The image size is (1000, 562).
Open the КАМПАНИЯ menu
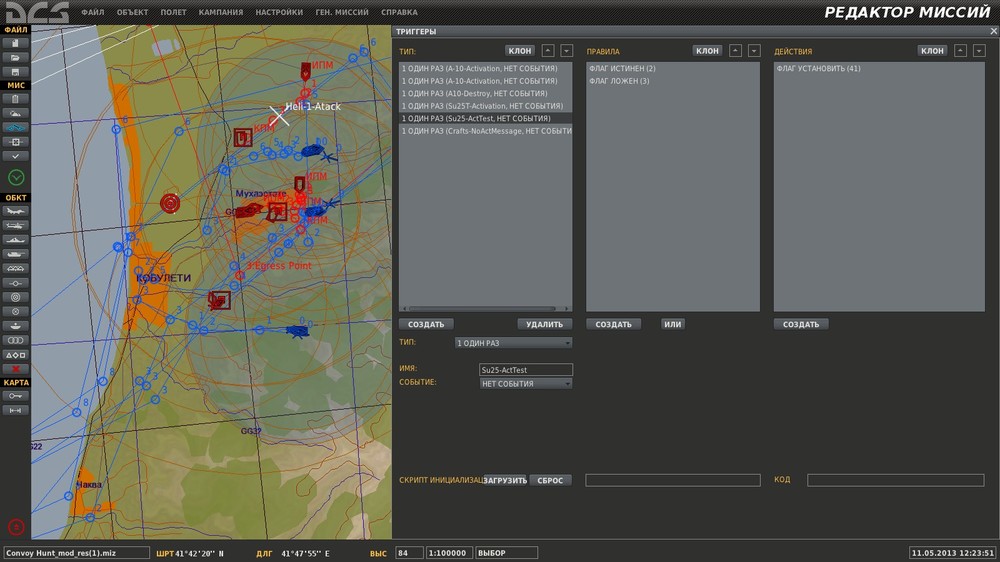coord(220,13)
